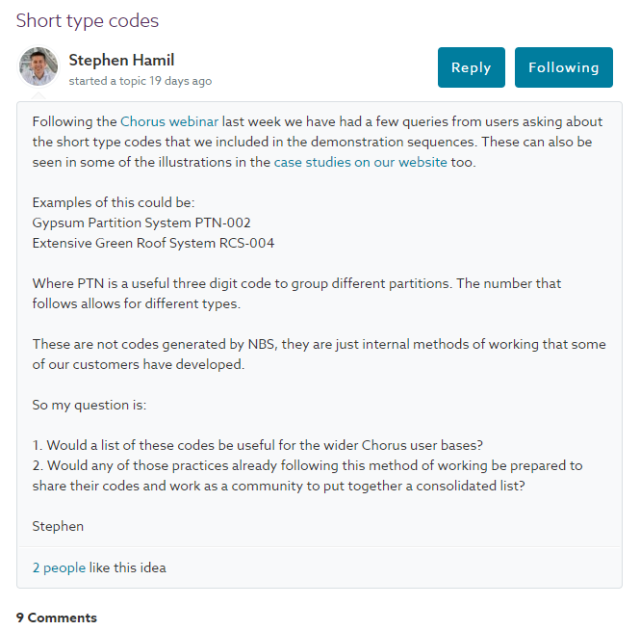Click the started a topic 19 days ago timestamp
This screenshot has height=630, width=640.
(x=140, y=81)
